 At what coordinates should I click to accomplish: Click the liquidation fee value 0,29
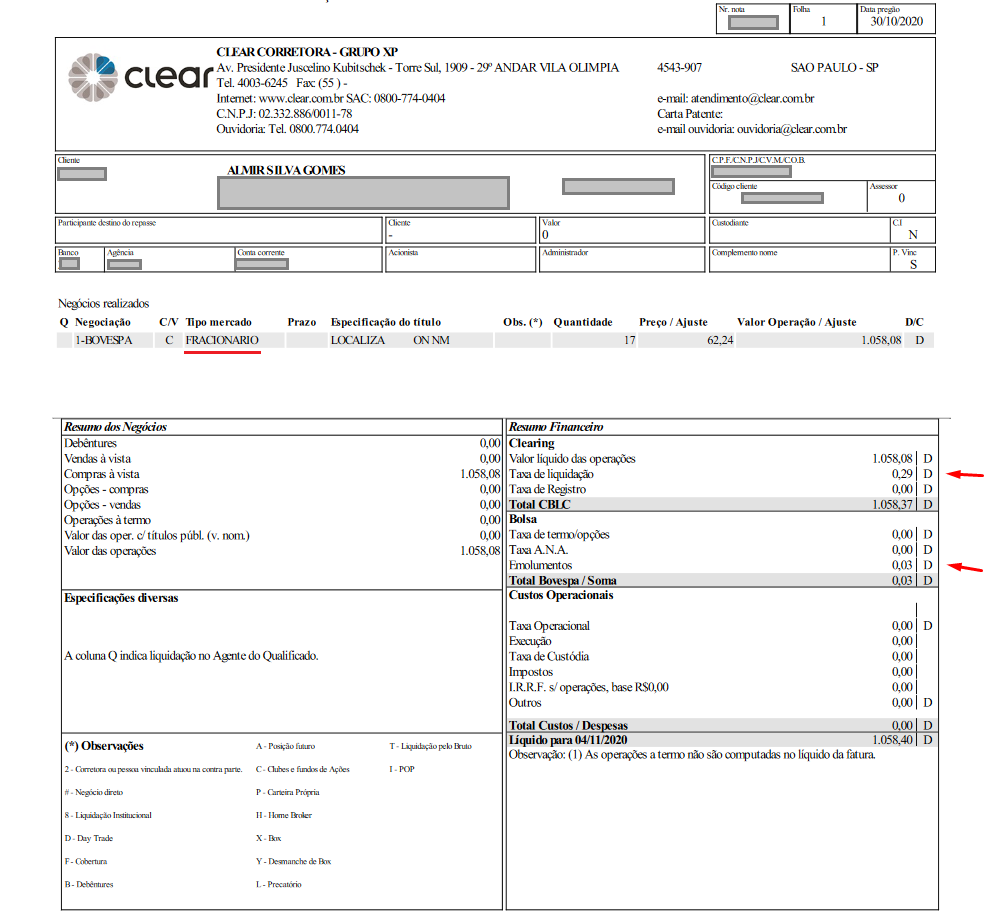click(902, 474)
